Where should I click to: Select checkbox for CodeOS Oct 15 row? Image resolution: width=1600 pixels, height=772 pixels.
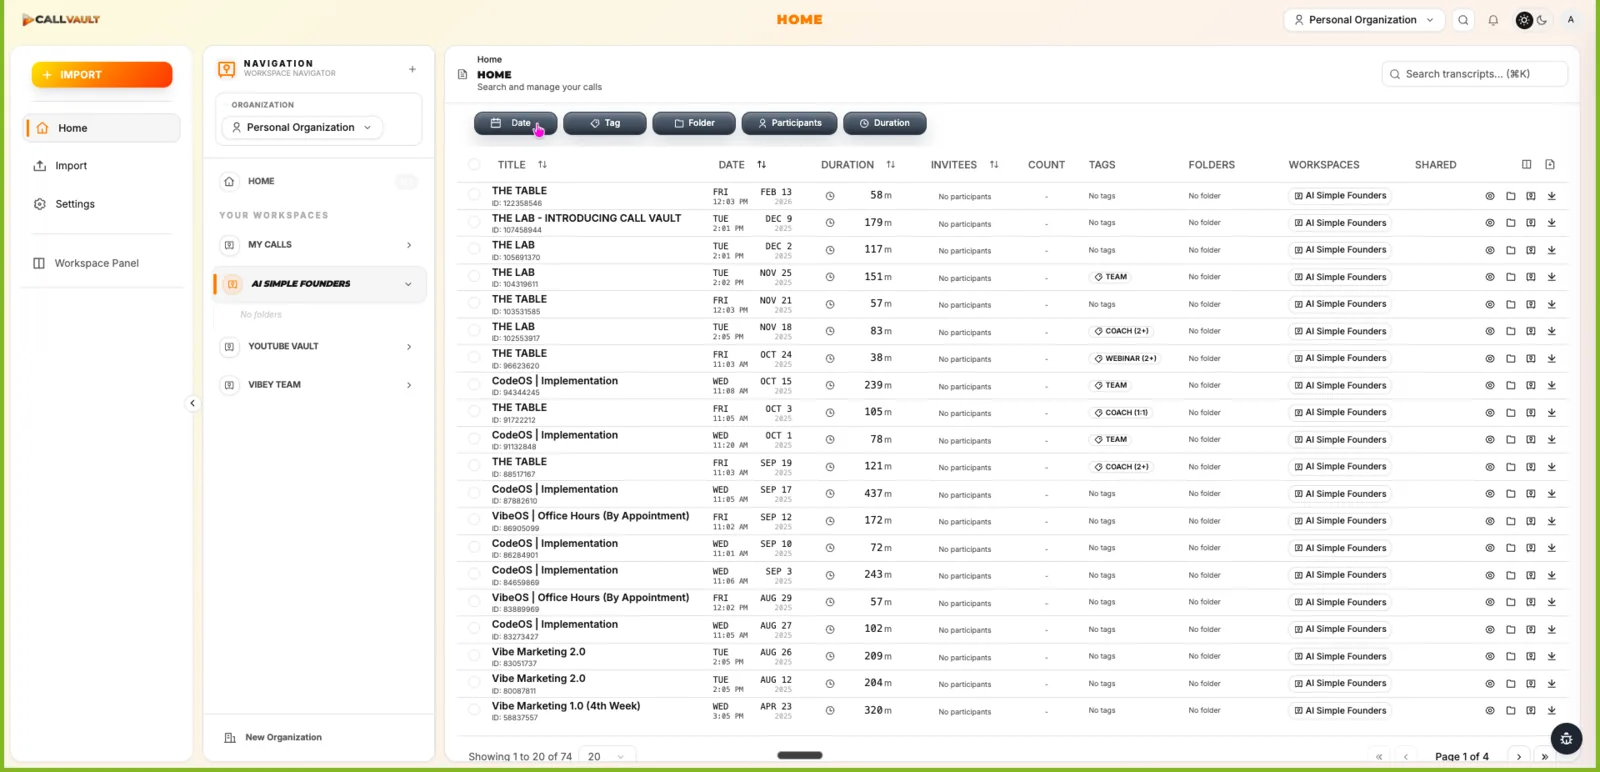coord(474,385)
